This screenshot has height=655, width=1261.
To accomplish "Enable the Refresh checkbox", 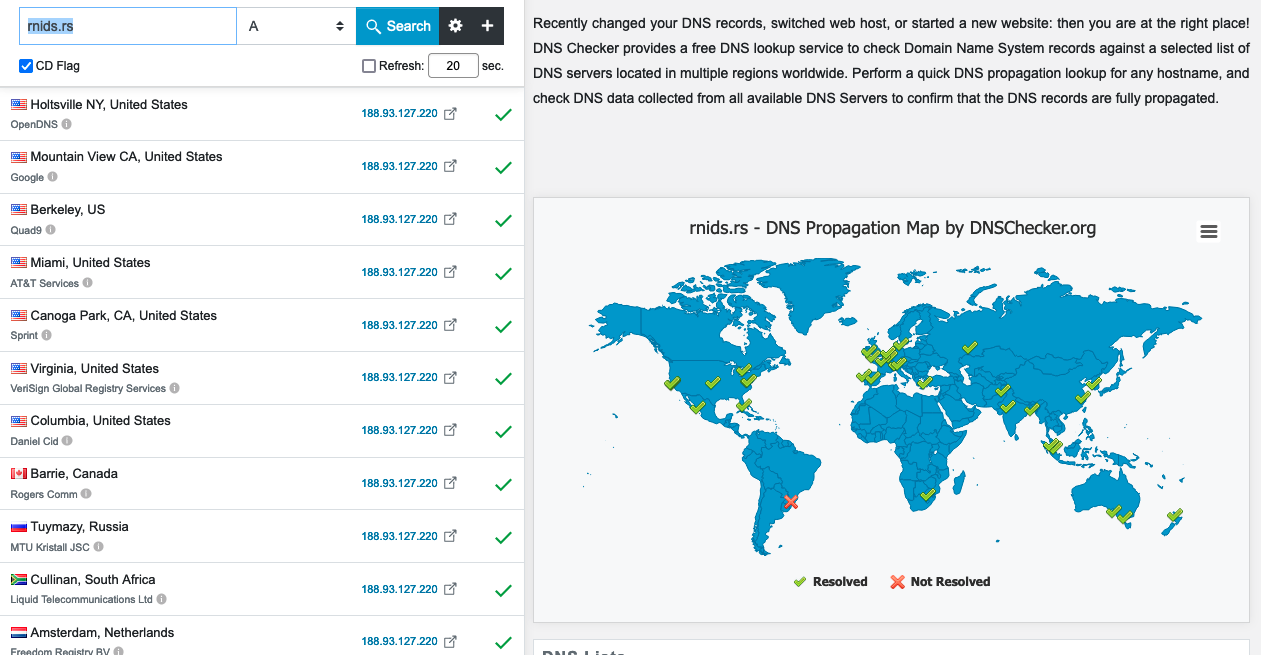I will coord(369,66).
